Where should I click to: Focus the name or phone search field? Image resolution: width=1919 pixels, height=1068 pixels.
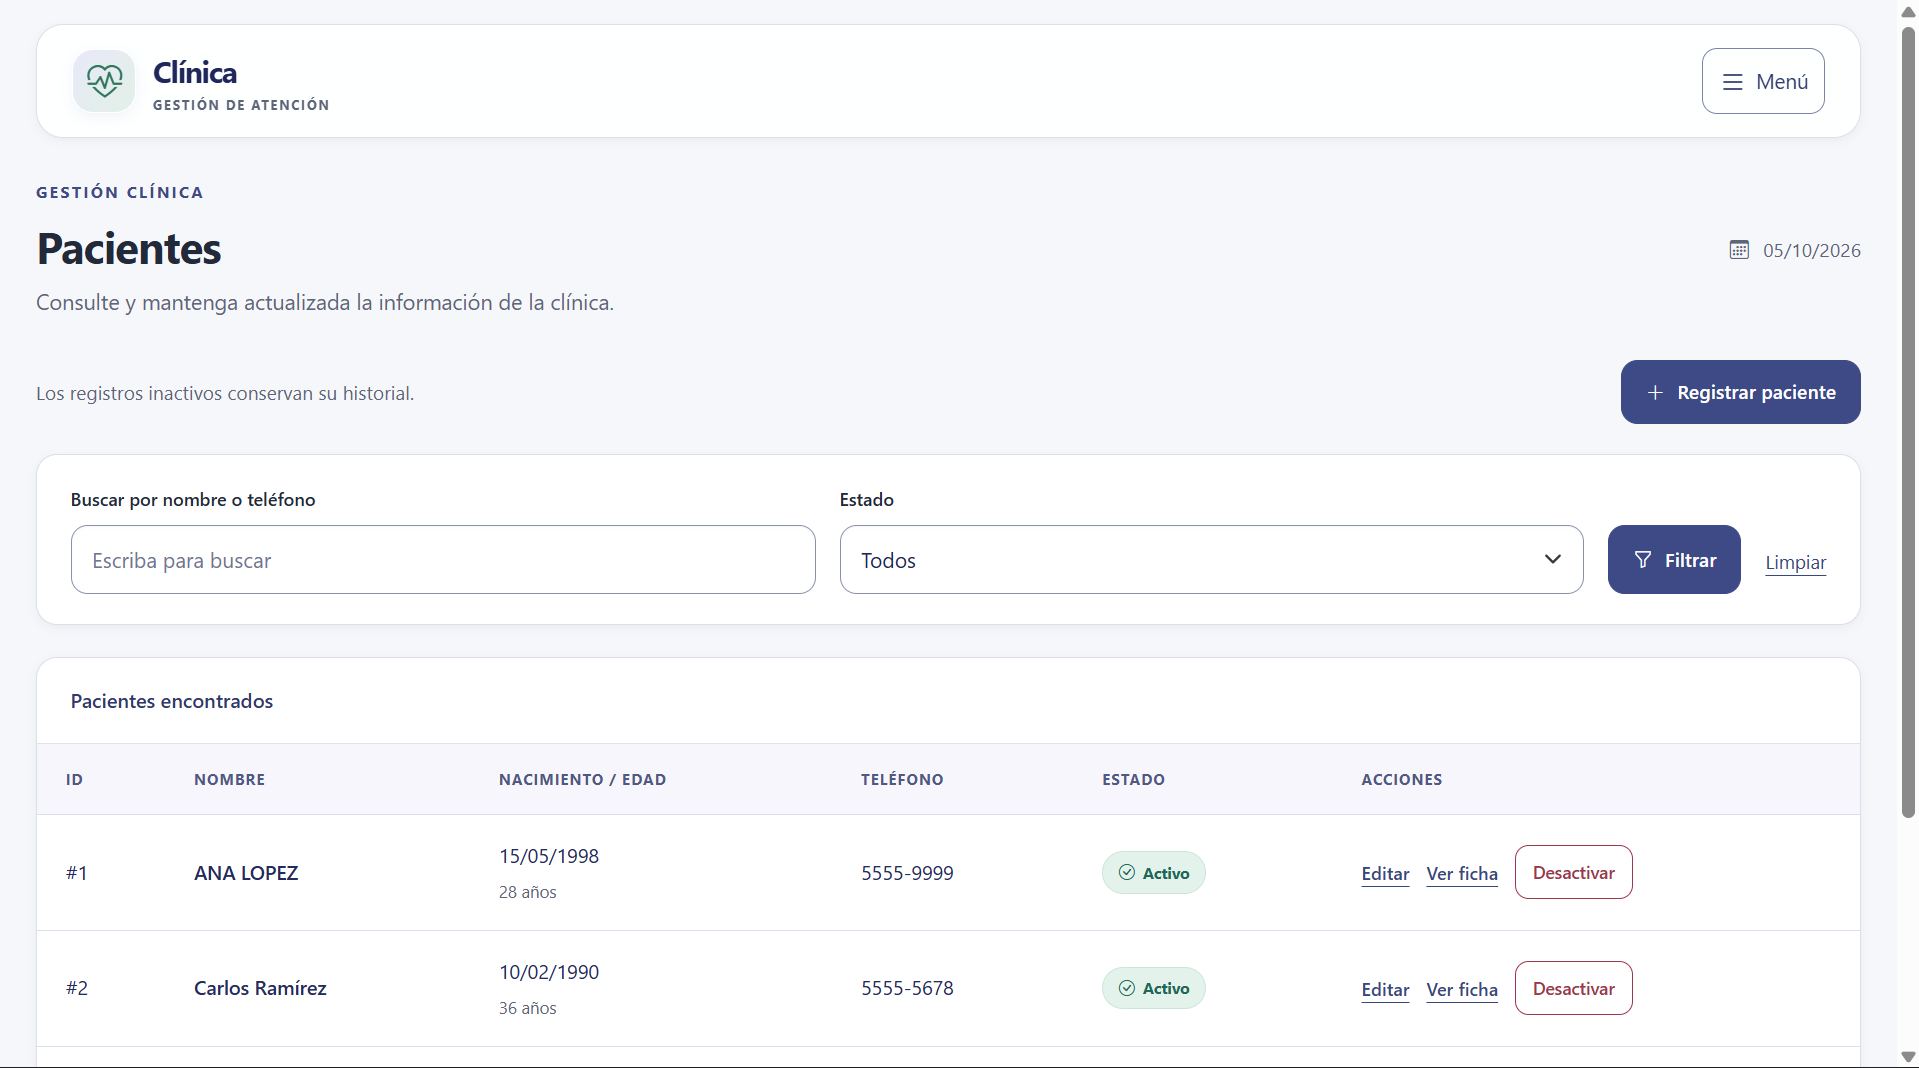[x=443, y=560]
